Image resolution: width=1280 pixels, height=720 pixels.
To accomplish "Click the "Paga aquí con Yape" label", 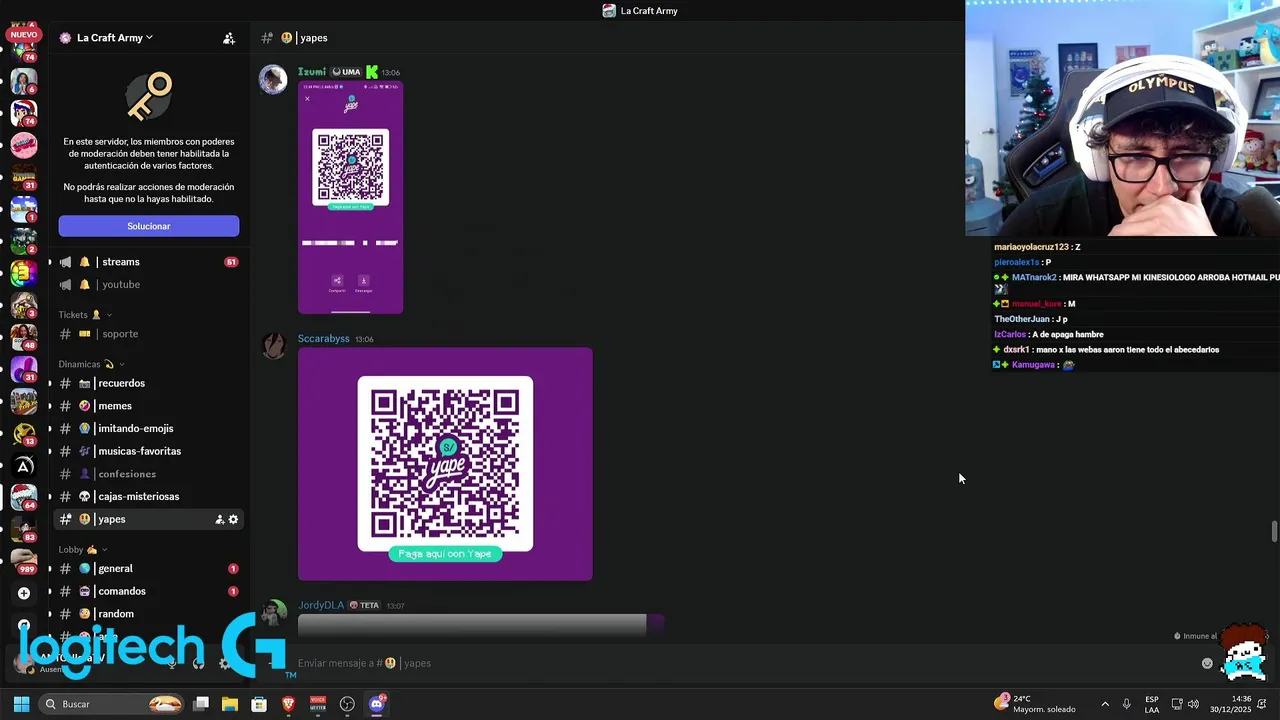I will 445,554.
